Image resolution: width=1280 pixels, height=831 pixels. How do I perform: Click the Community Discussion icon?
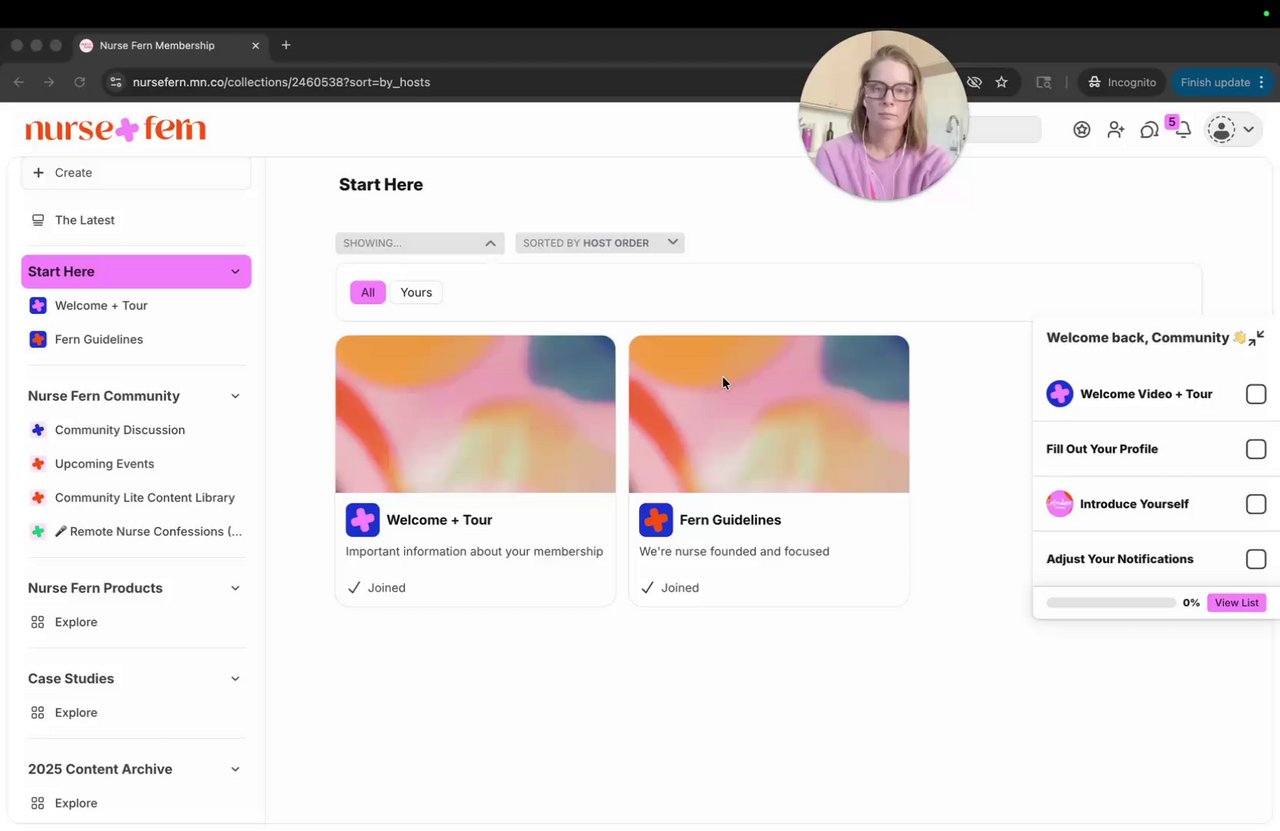click(38, 430)
